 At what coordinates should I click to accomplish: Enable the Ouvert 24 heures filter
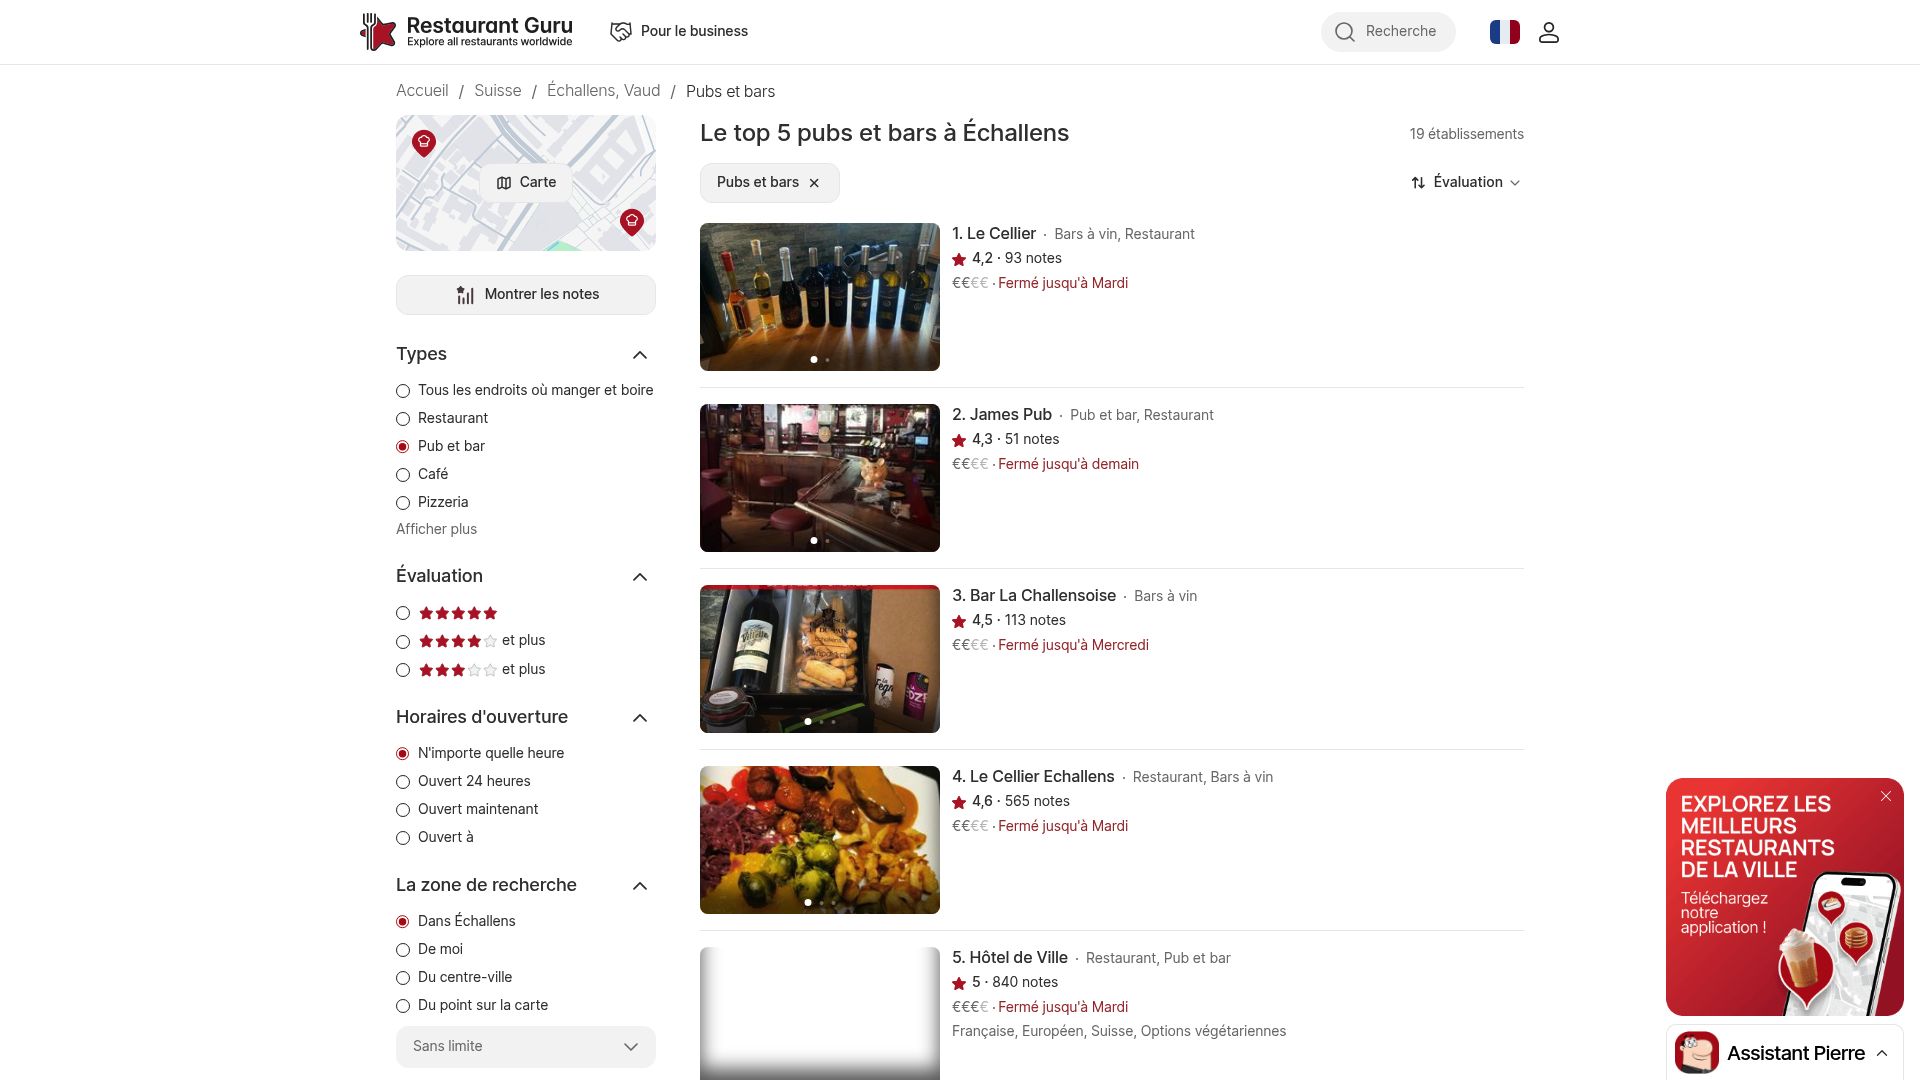403,781
